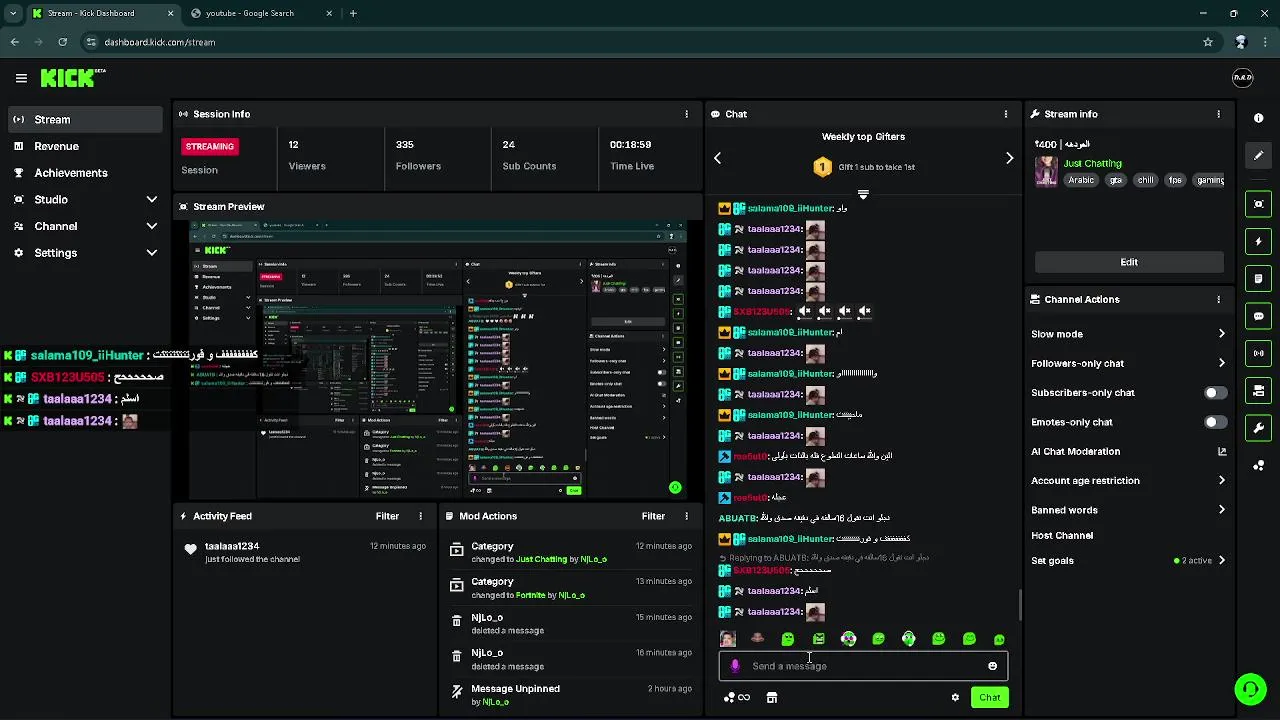Click the purple microphone icon in message box
This screenshot has width=1280, height=720.
(x=735, y=666)
